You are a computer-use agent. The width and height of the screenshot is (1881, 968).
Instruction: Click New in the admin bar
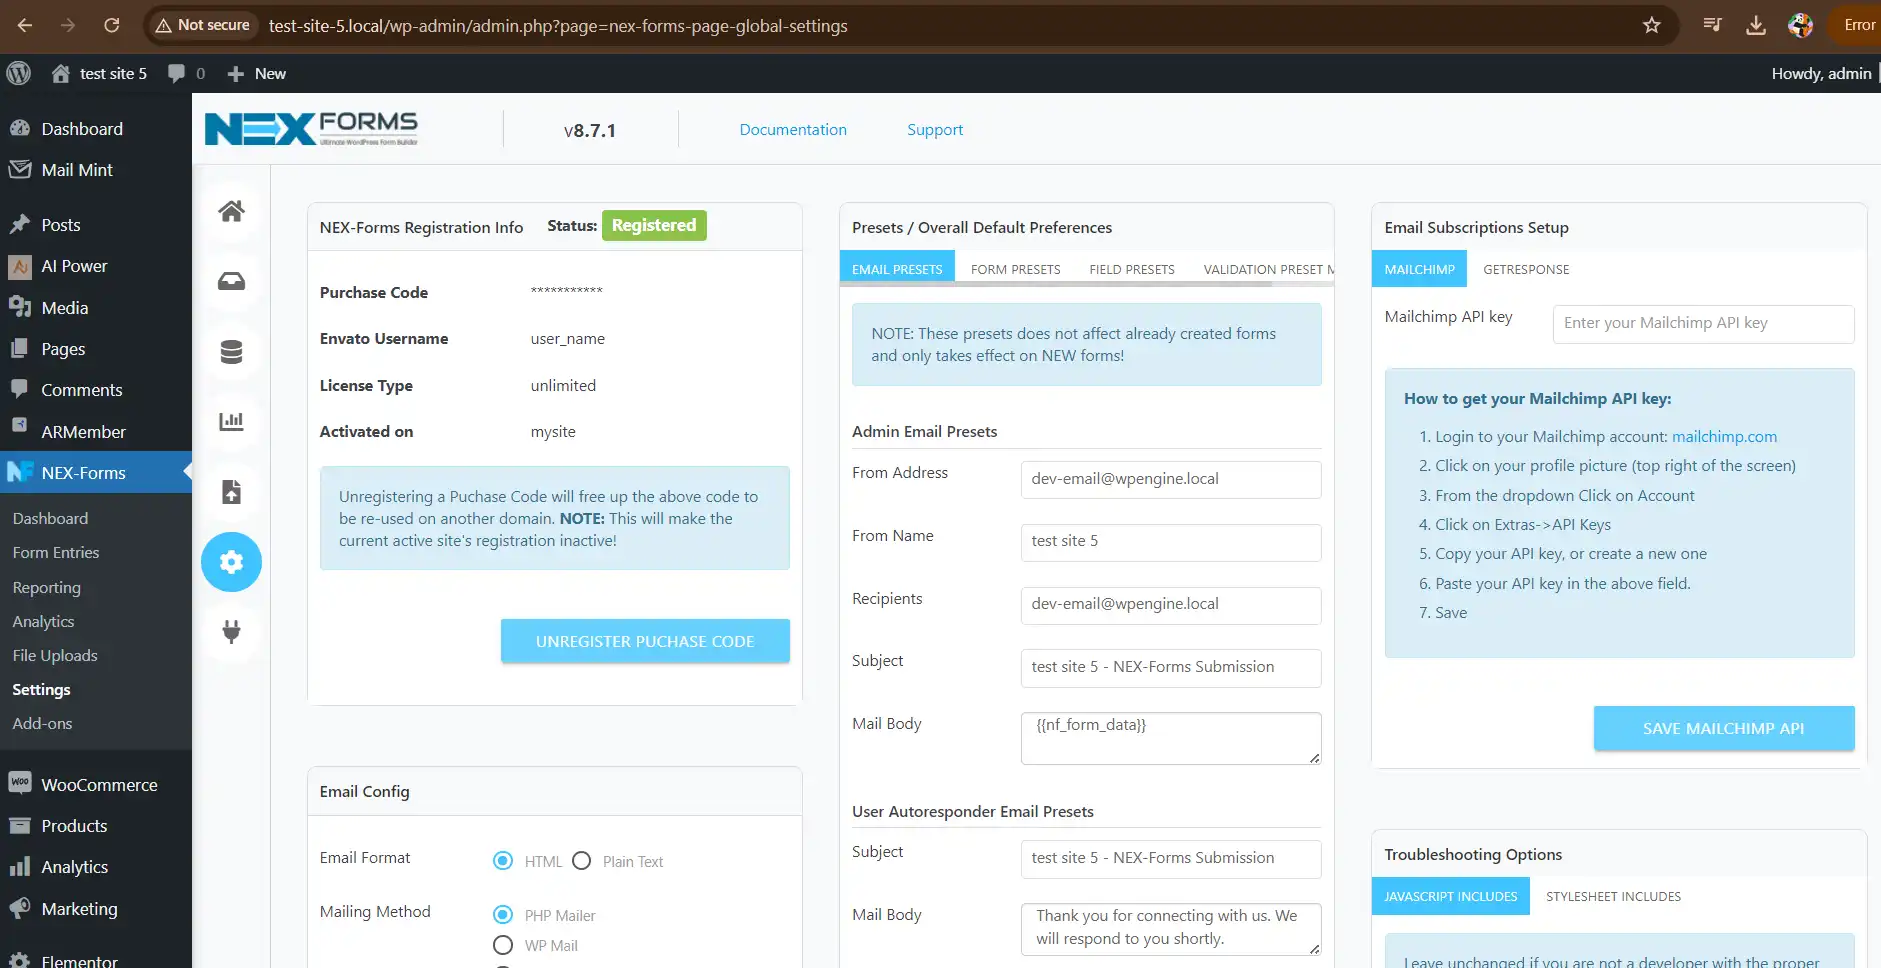point(257,73)
